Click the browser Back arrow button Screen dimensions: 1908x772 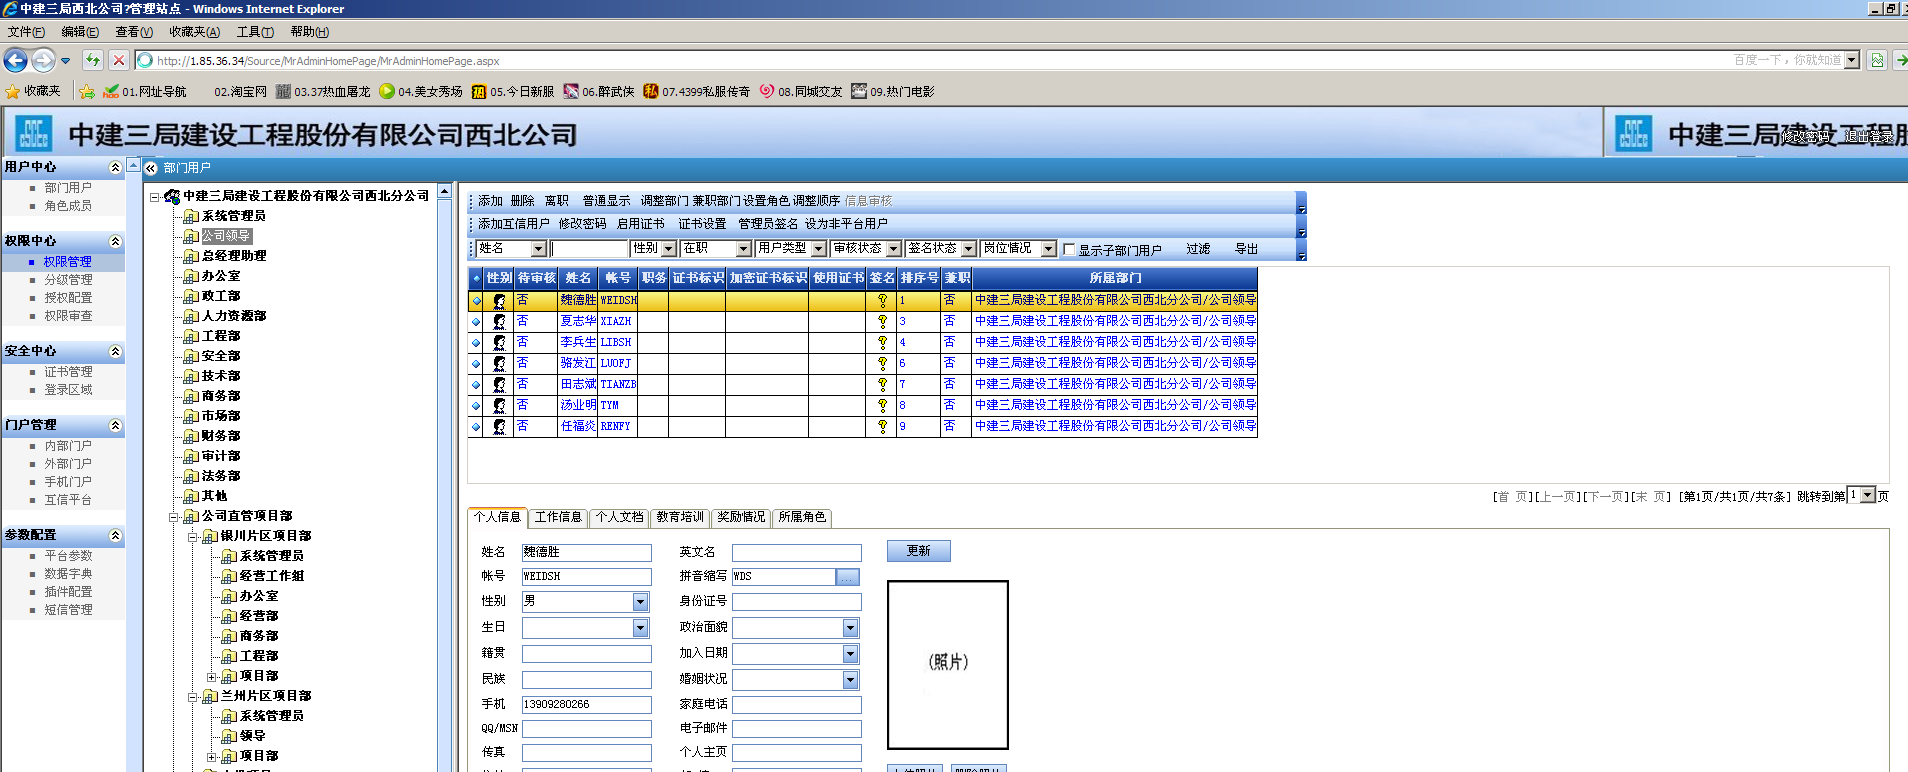click(16, 60)
